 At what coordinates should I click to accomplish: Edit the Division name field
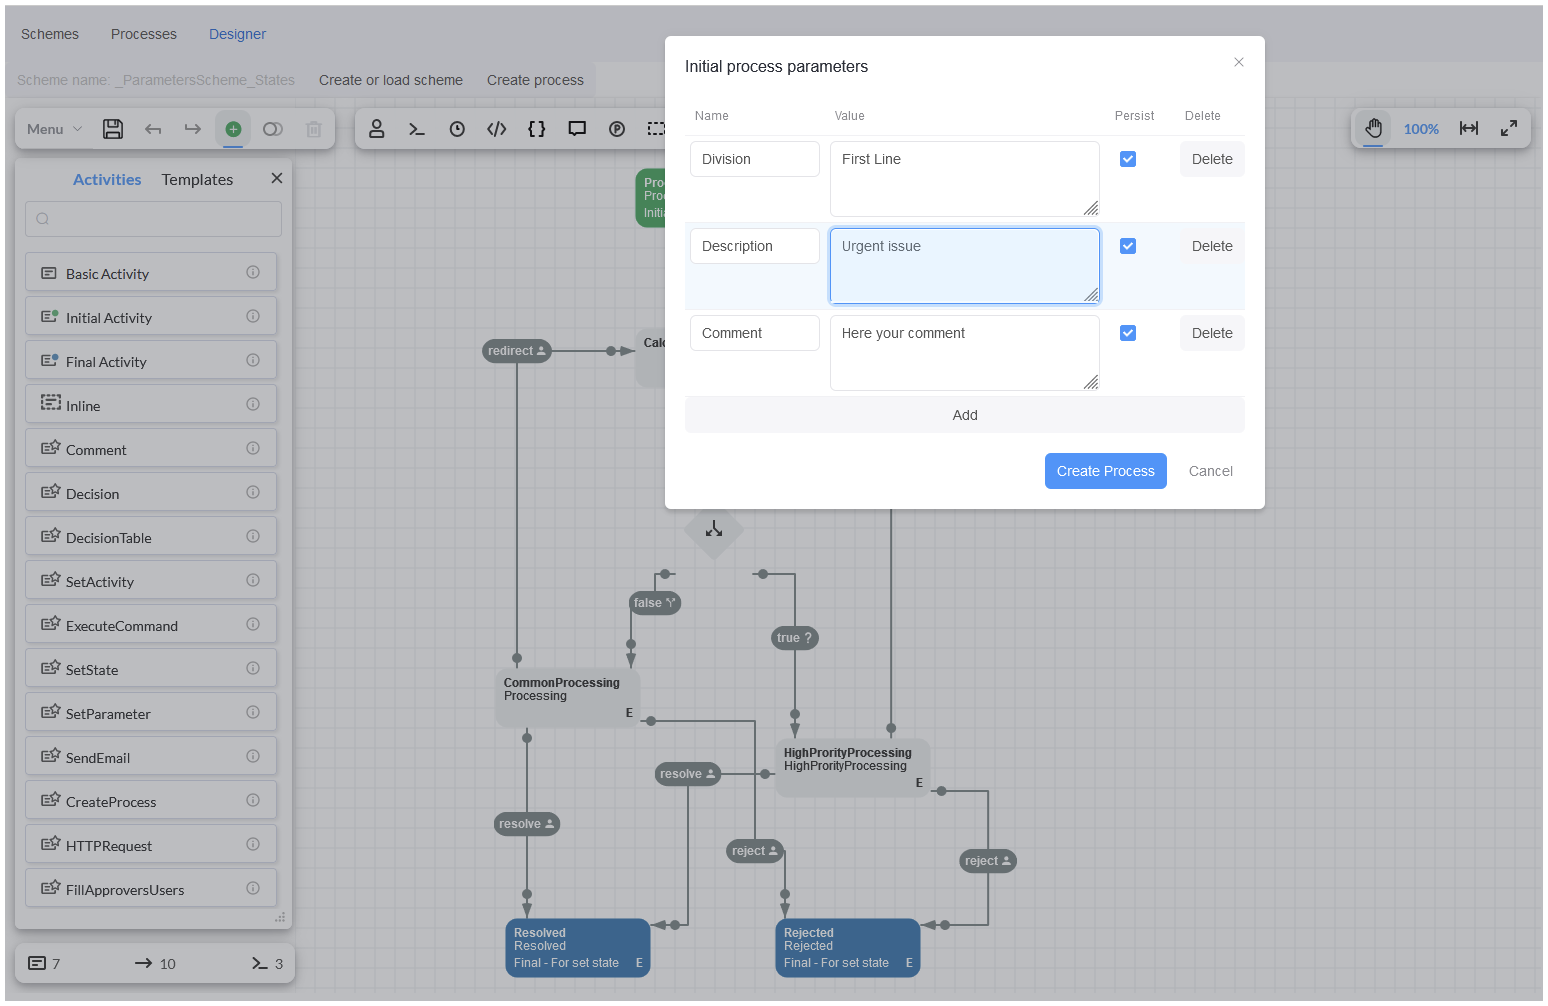[755, 159]
